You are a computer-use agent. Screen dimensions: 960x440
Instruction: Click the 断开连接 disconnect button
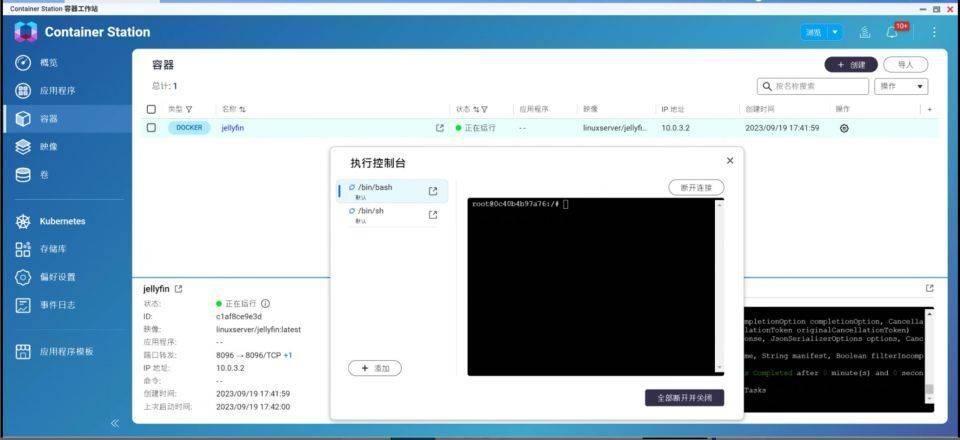(696, 187)
